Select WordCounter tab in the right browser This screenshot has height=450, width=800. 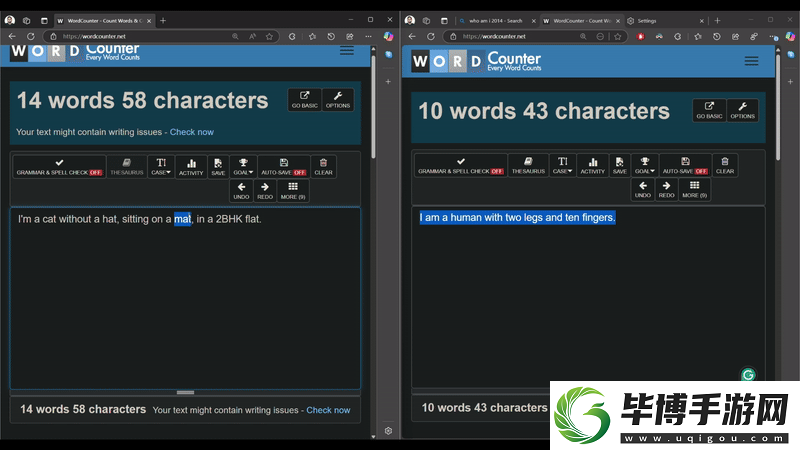click(x=582, y=21)
